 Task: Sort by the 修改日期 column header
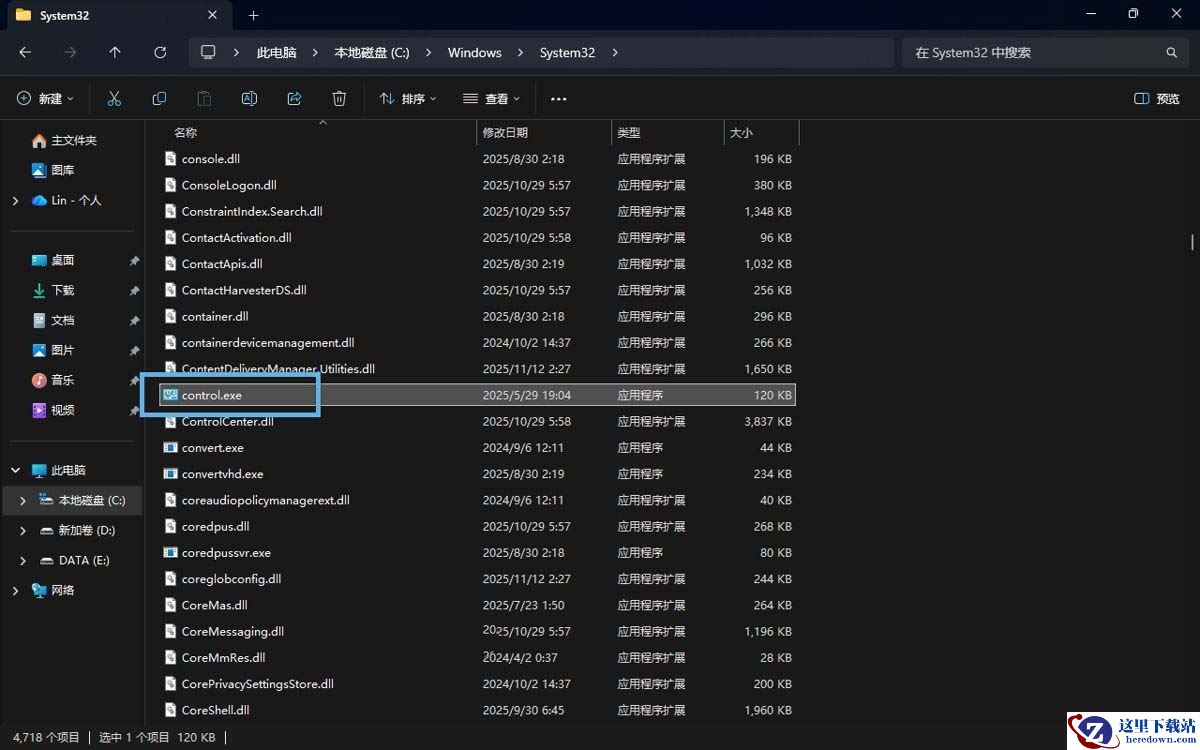(x=505, y=132)
